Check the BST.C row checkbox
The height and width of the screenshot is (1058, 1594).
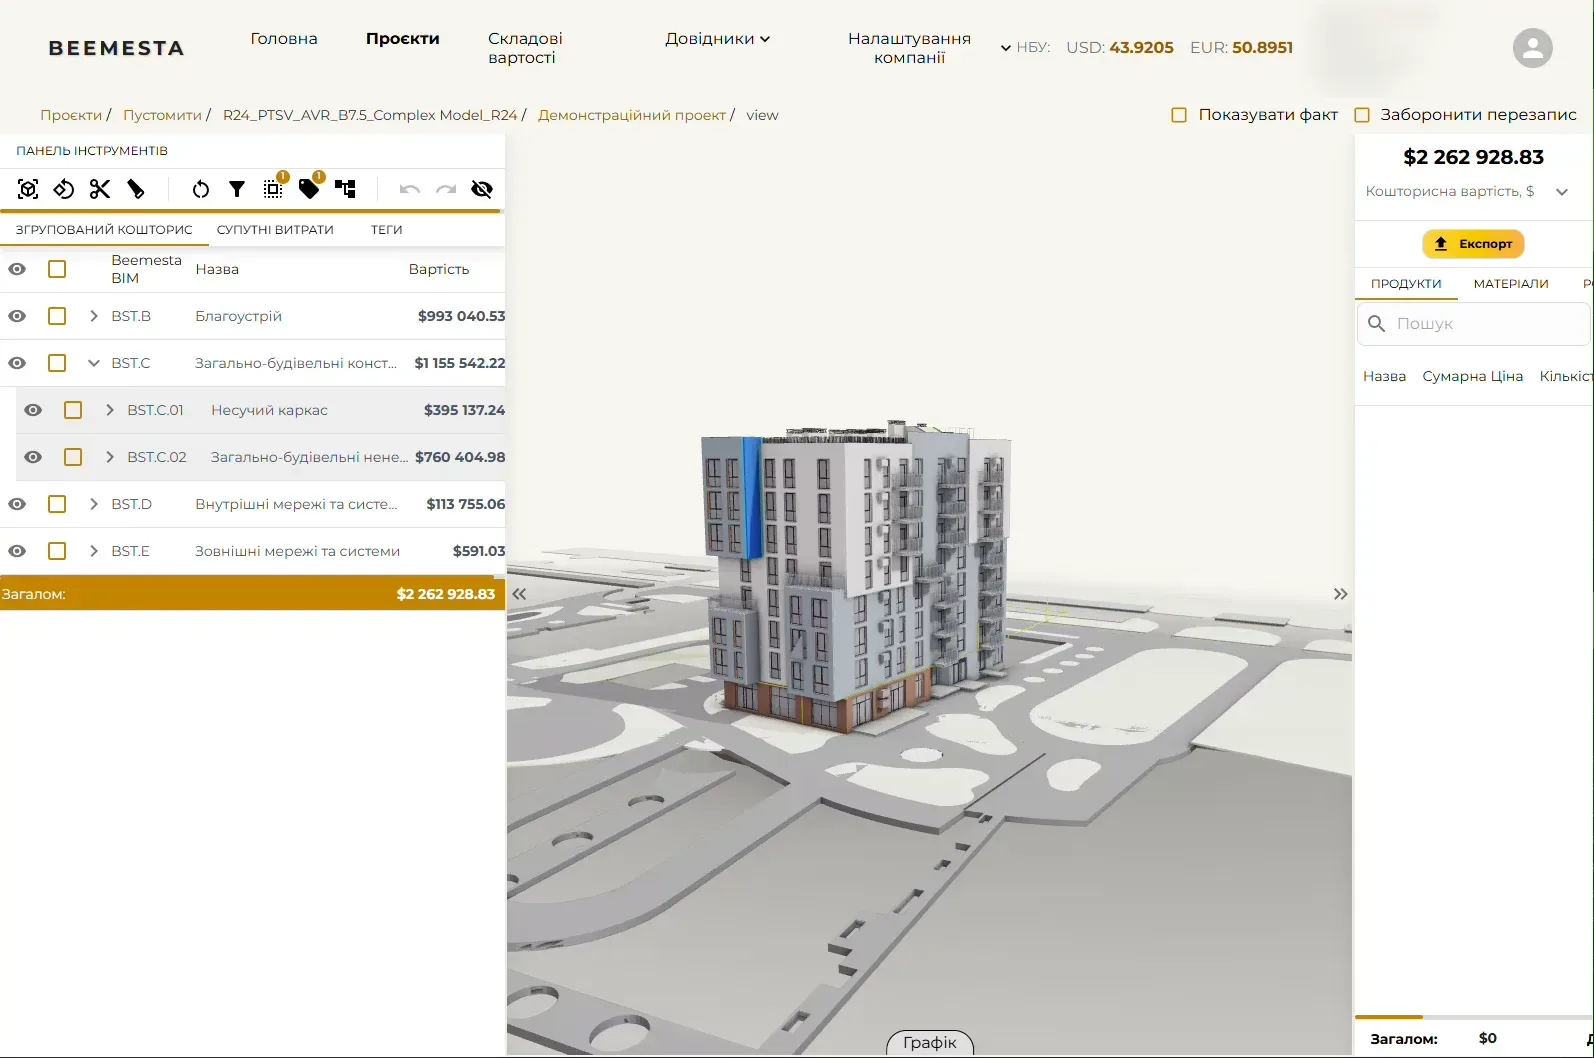[57, 363]
